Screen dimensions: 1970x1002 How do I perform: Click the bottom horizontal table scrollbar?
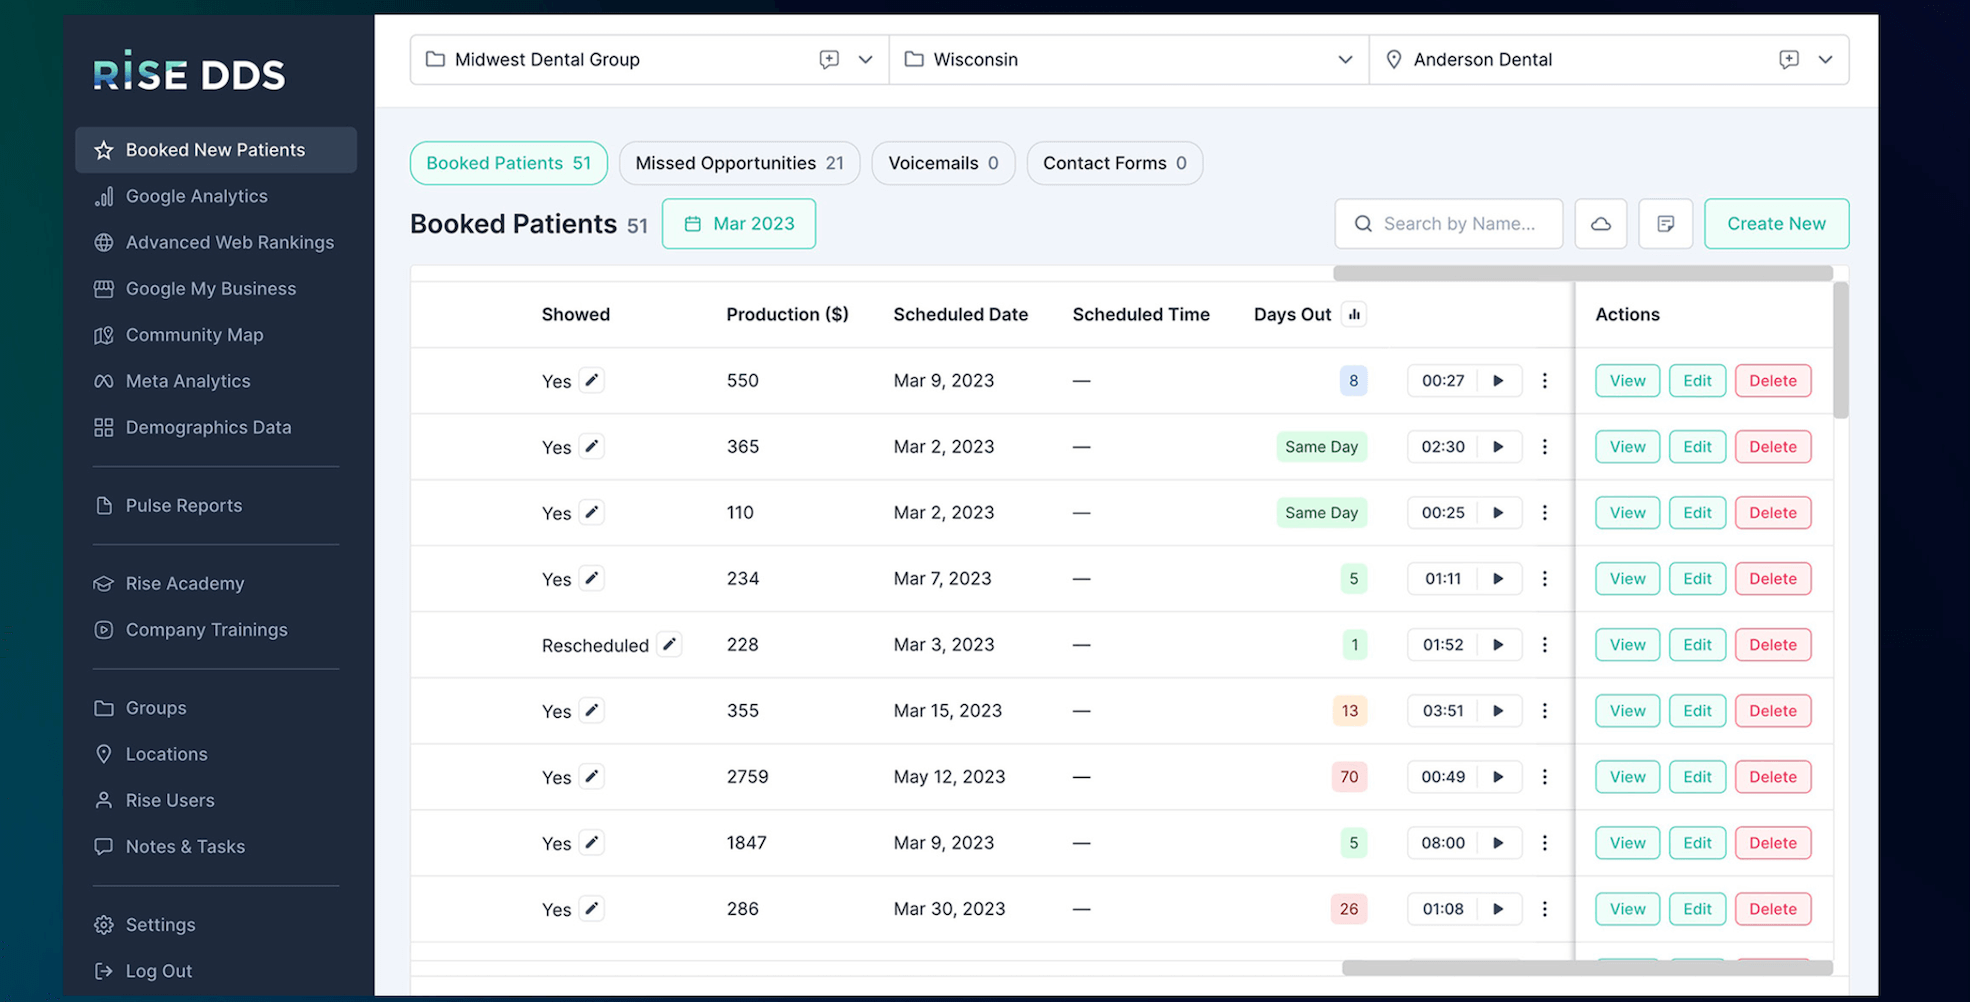coord(1587,967)
